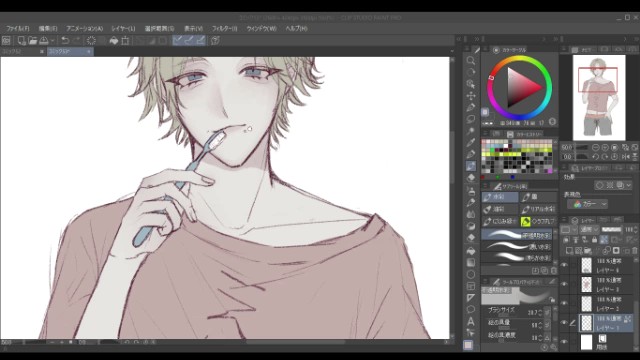Viewport: 640px width, 360px height.
Task: Open the save dropdown arrow in toolbar
Action: (x=53, y=41)
